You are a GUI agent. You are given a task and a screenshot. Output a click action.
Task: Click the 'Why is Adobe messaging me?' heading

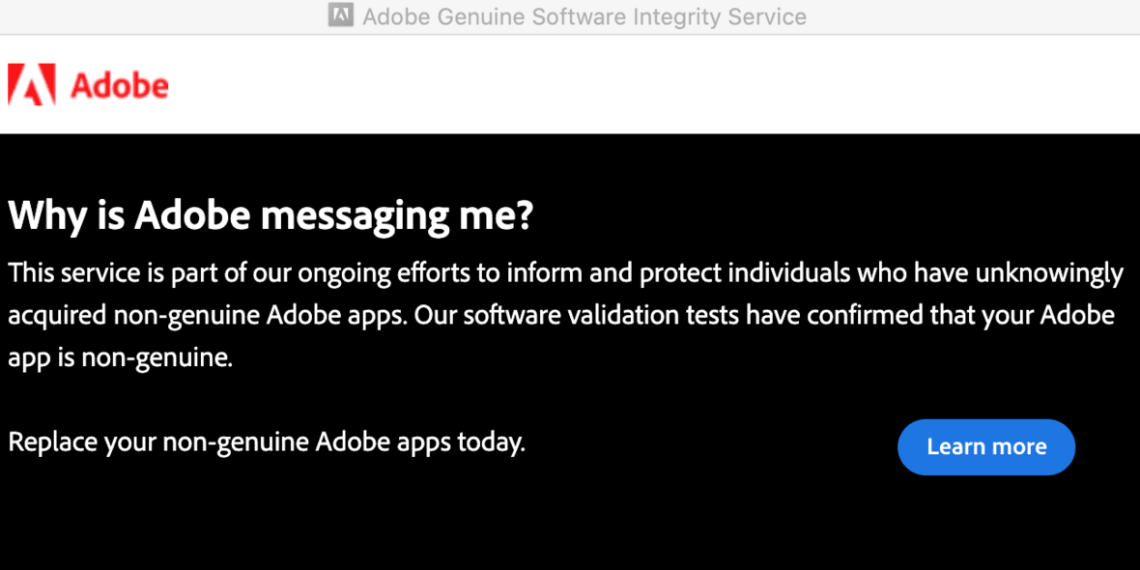[x=270, y=215]
